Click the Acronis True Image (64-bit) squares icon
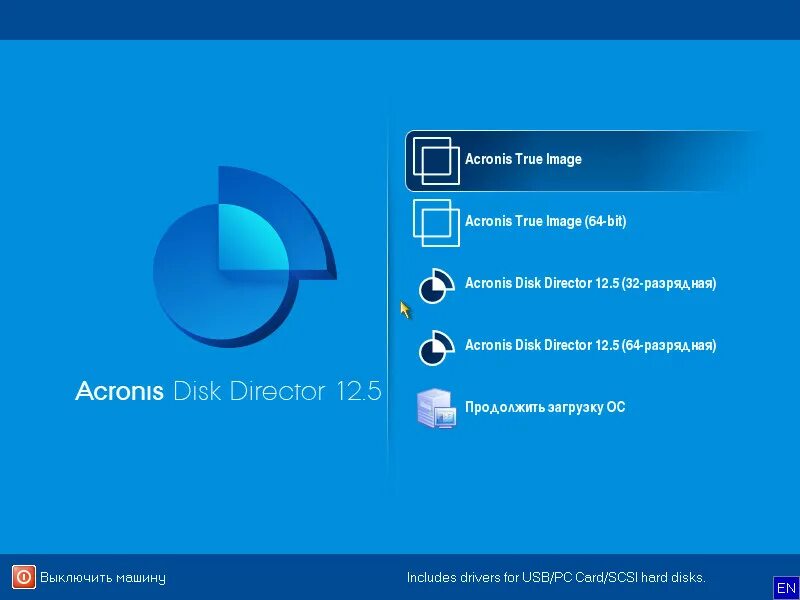 [436, 223]
